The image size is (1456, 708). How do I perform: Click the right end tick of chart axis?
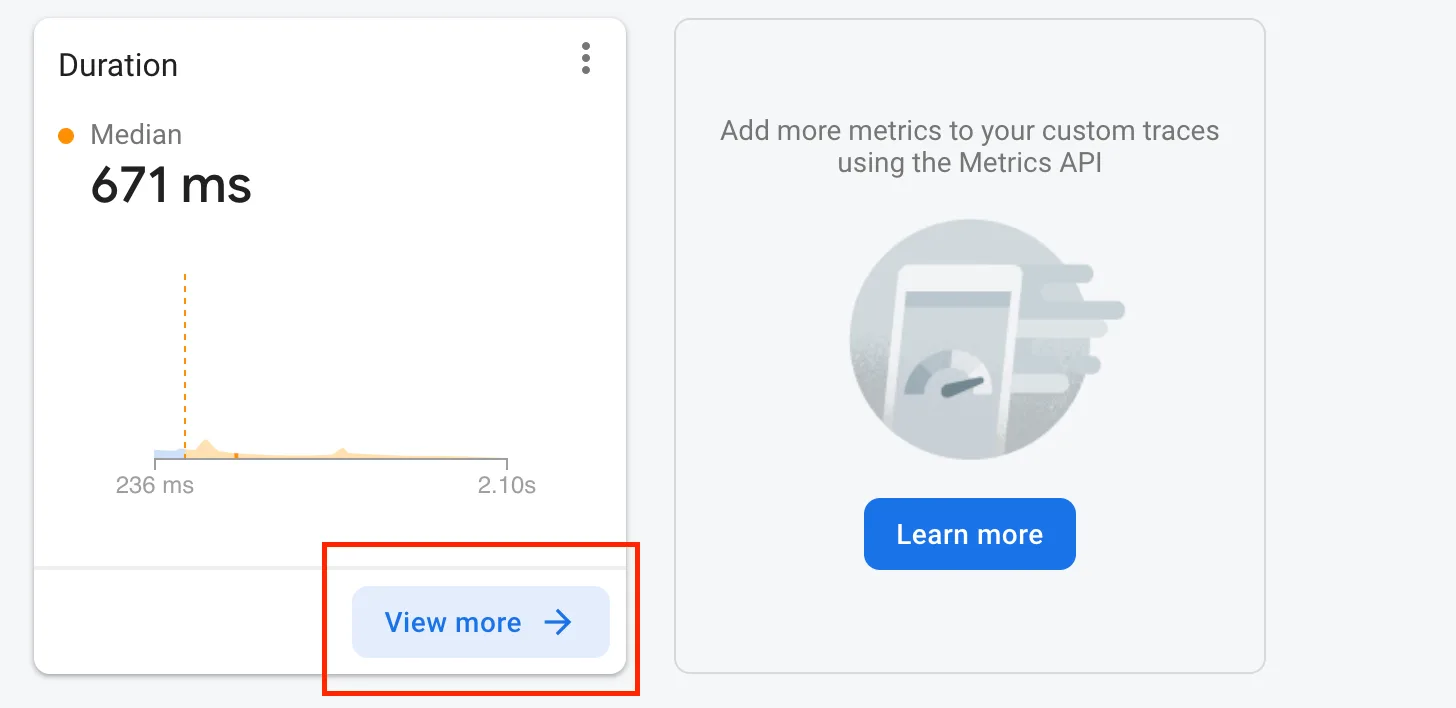[507, 463]
